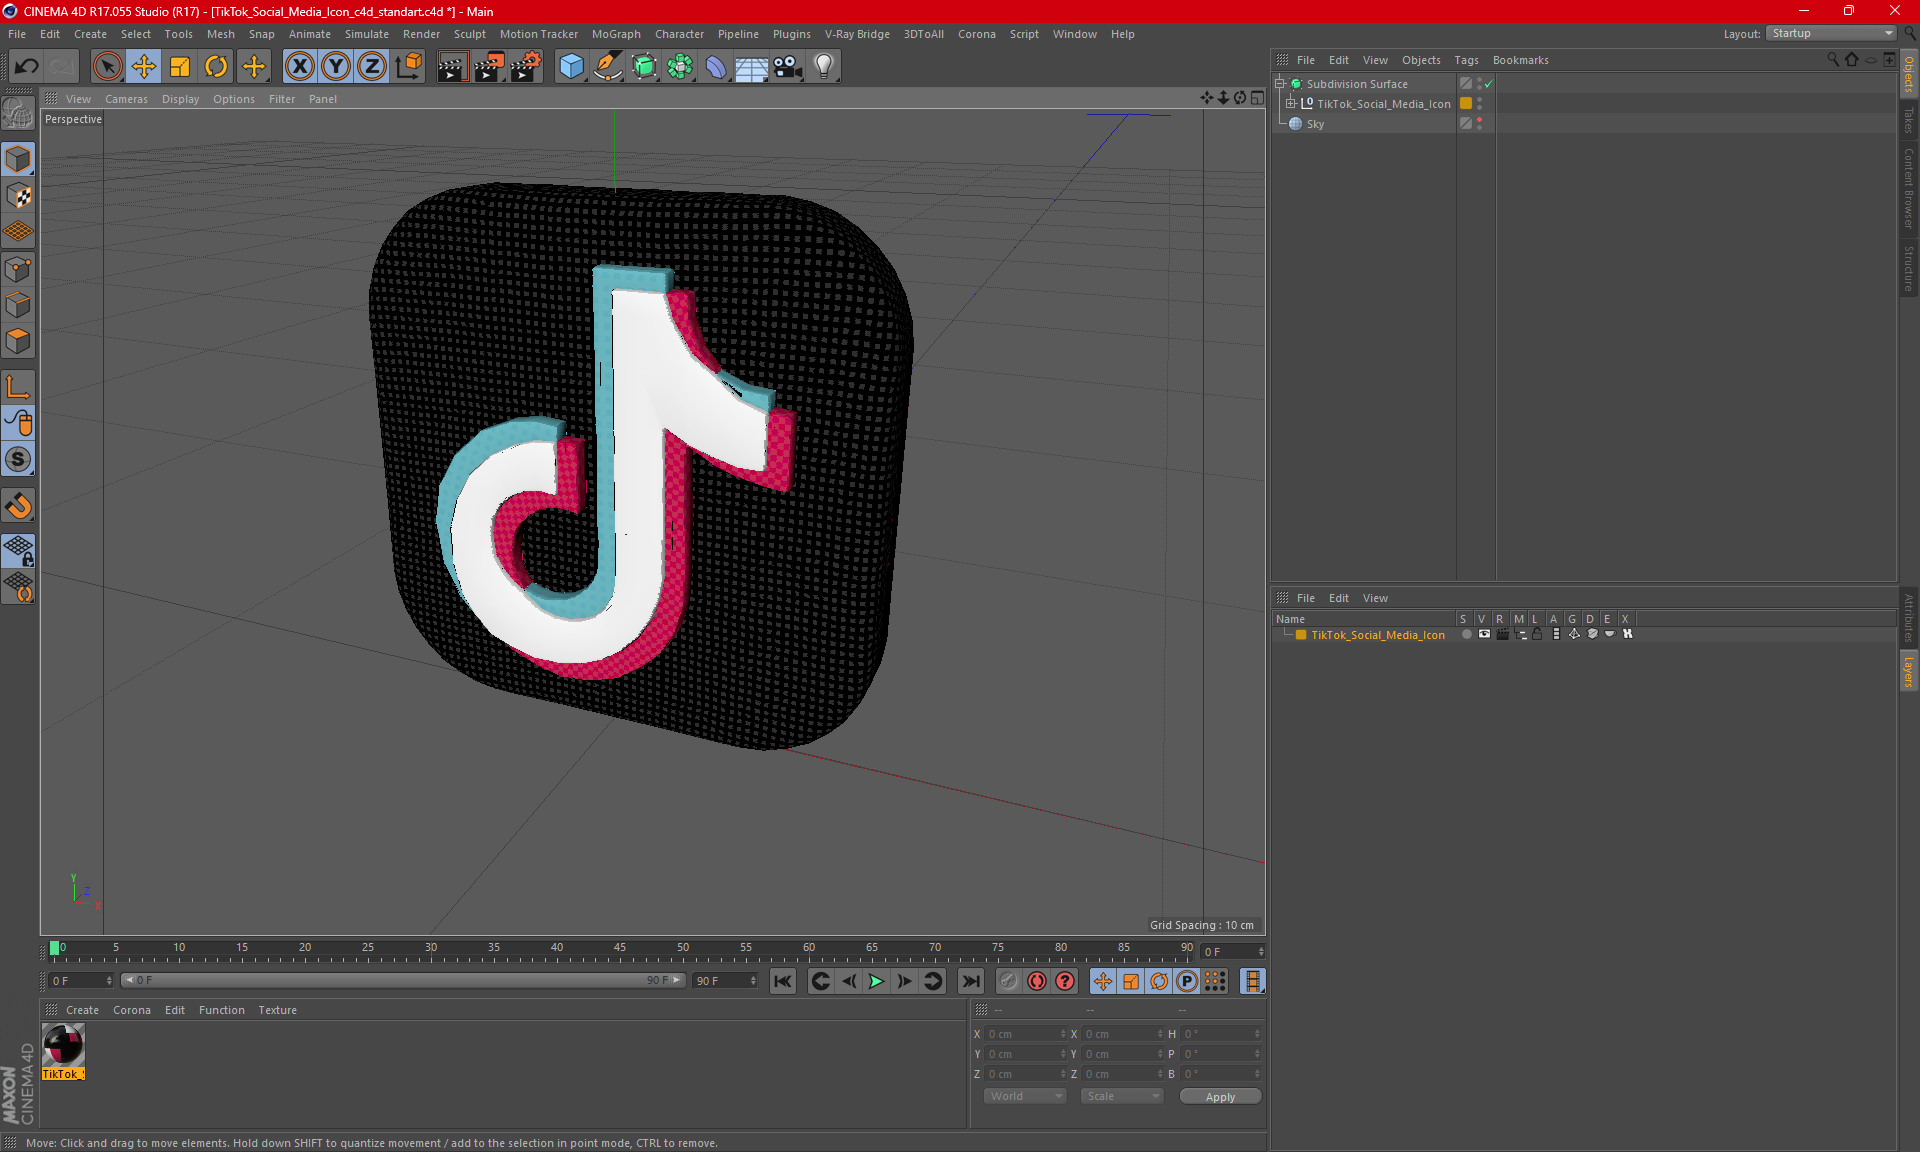Click timeline marker at frame 45
This screenshot has width=1920, height=1152.
(620, 950)
